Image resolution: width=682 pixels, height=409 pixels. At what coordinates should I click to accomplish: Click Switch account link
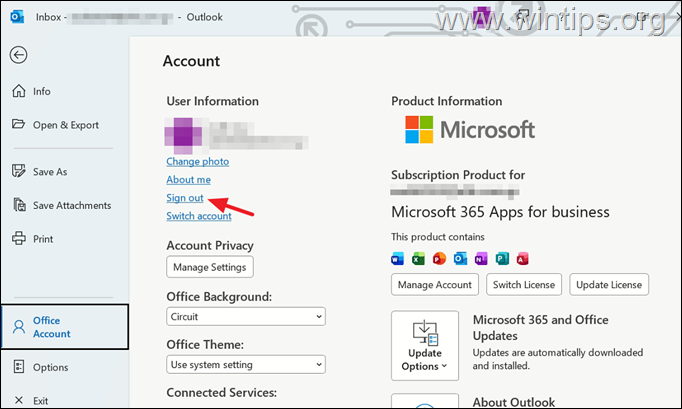point(199,216)
